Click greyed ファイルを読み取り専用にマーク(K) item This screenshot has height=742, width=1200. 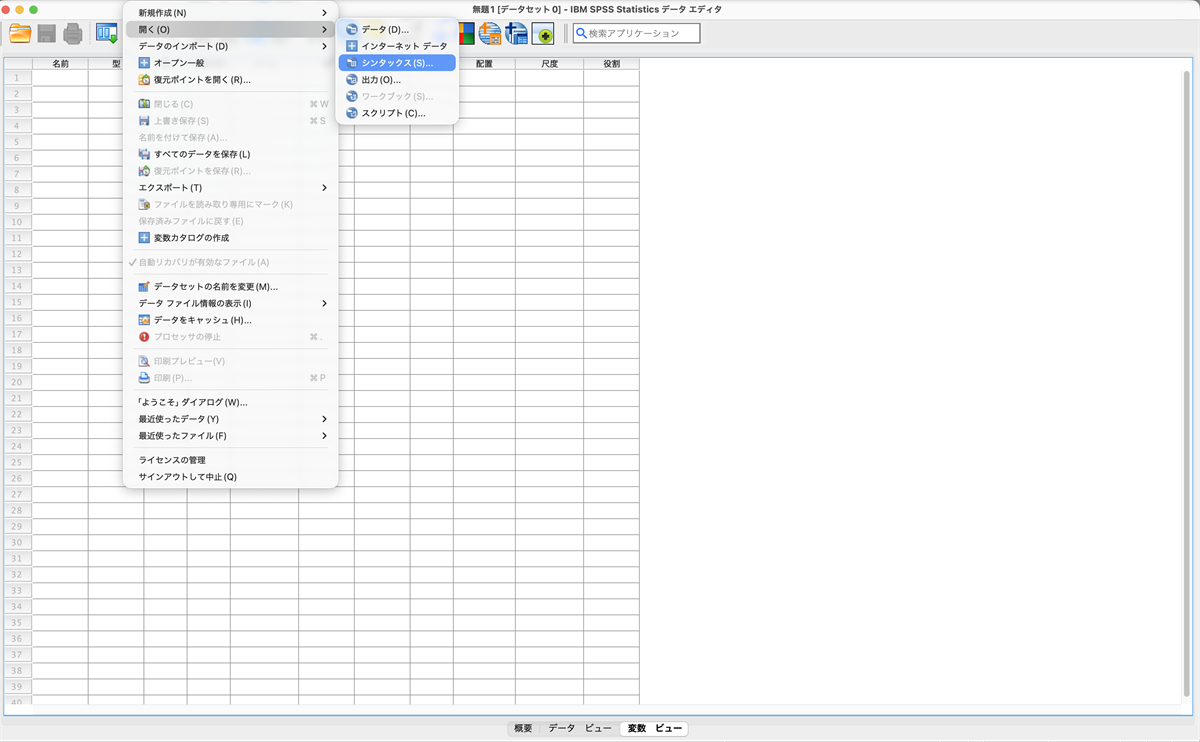tap(230, 204)
